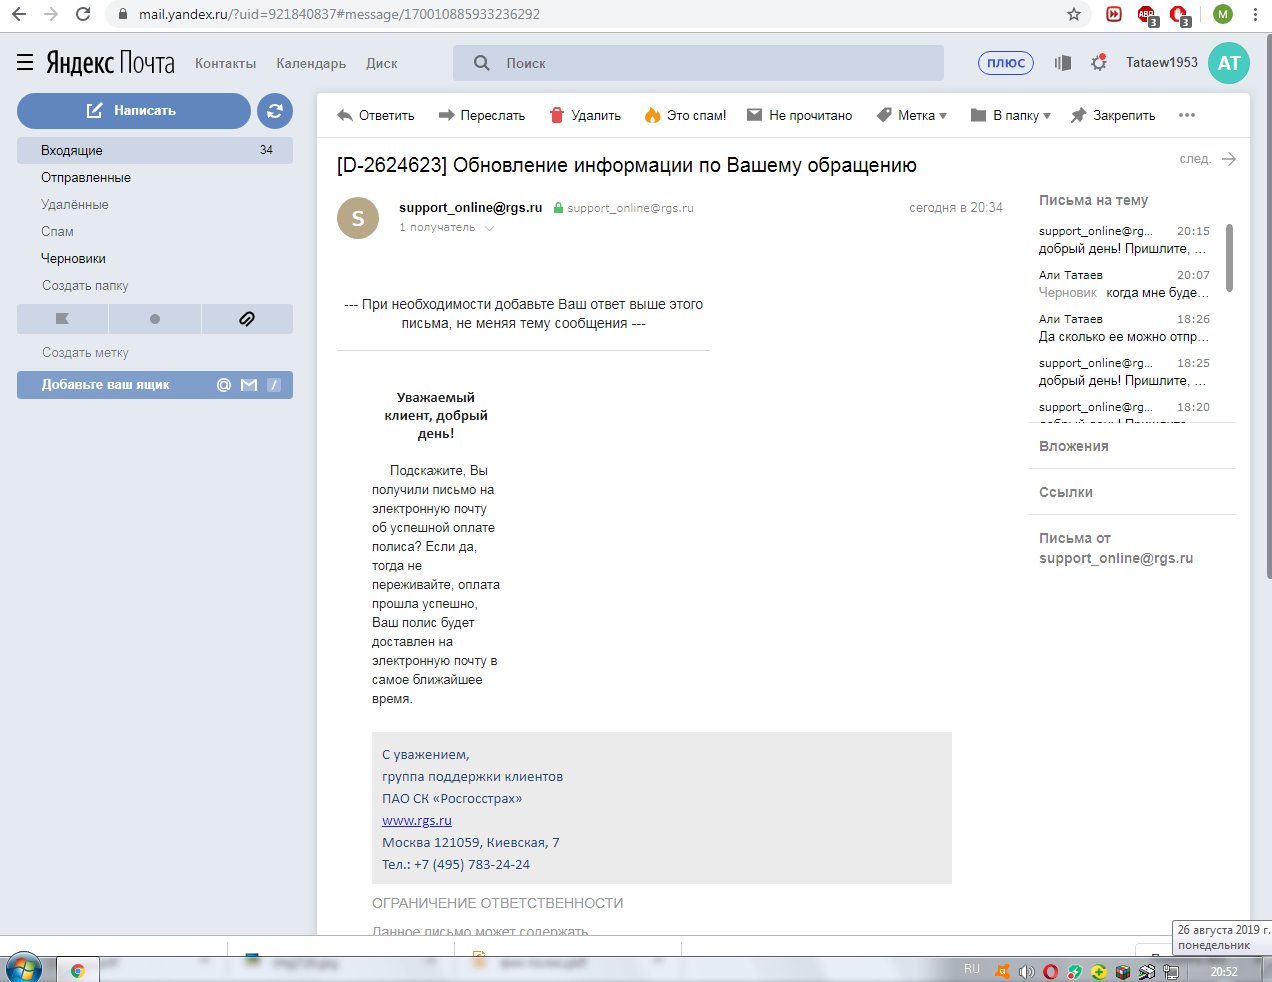
Task: Expand the Ссылки section
Action: click(x=1066, y=492)
